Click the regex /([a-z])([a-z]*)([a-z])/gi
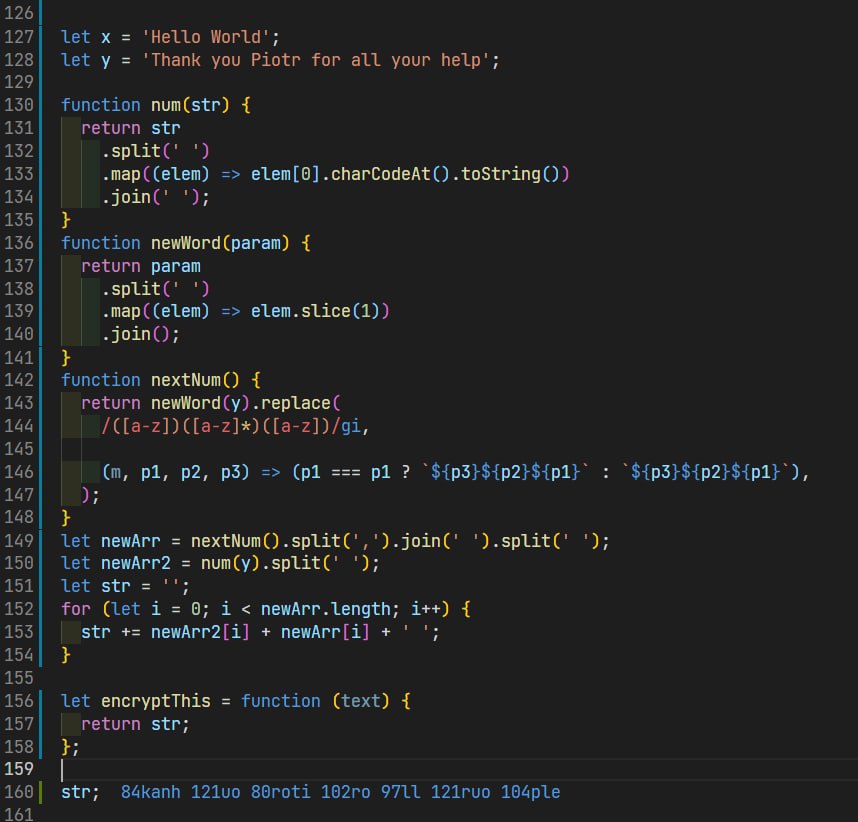This screenshot has width=858, height=822. point(231,426)
